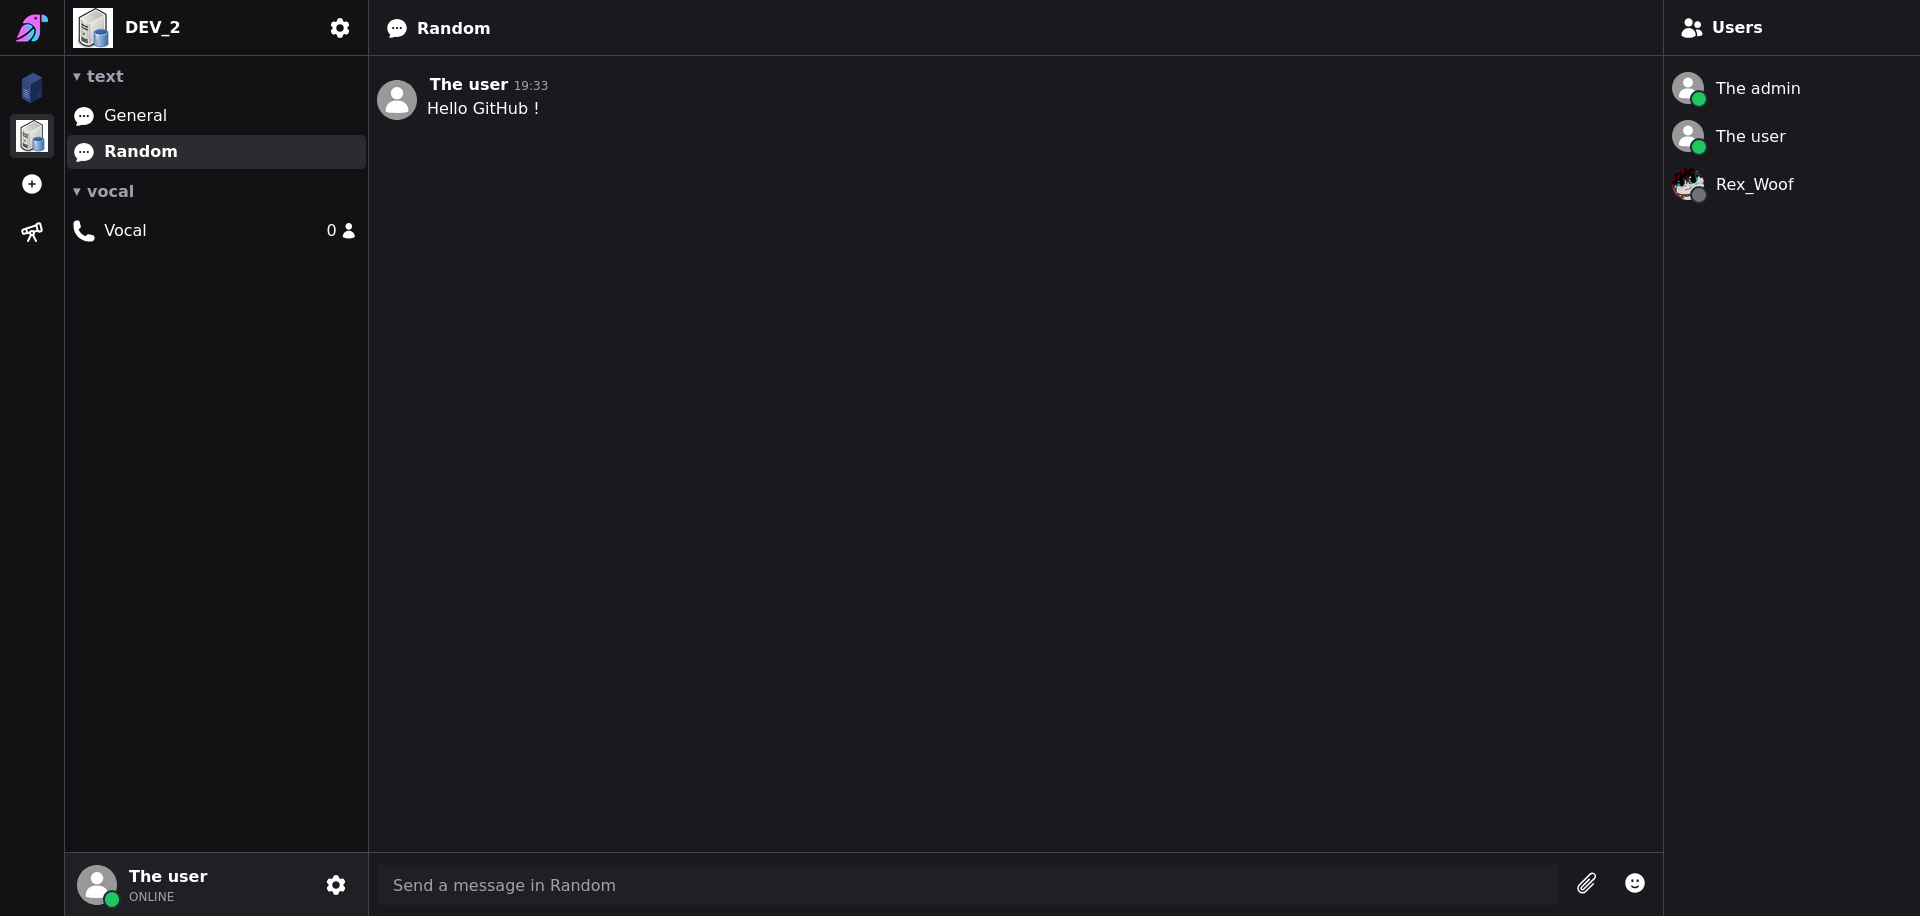Attach a file using the paperclip icon
The width and height of the screenshot is (1920, 916).
[x=1588, y=884]
